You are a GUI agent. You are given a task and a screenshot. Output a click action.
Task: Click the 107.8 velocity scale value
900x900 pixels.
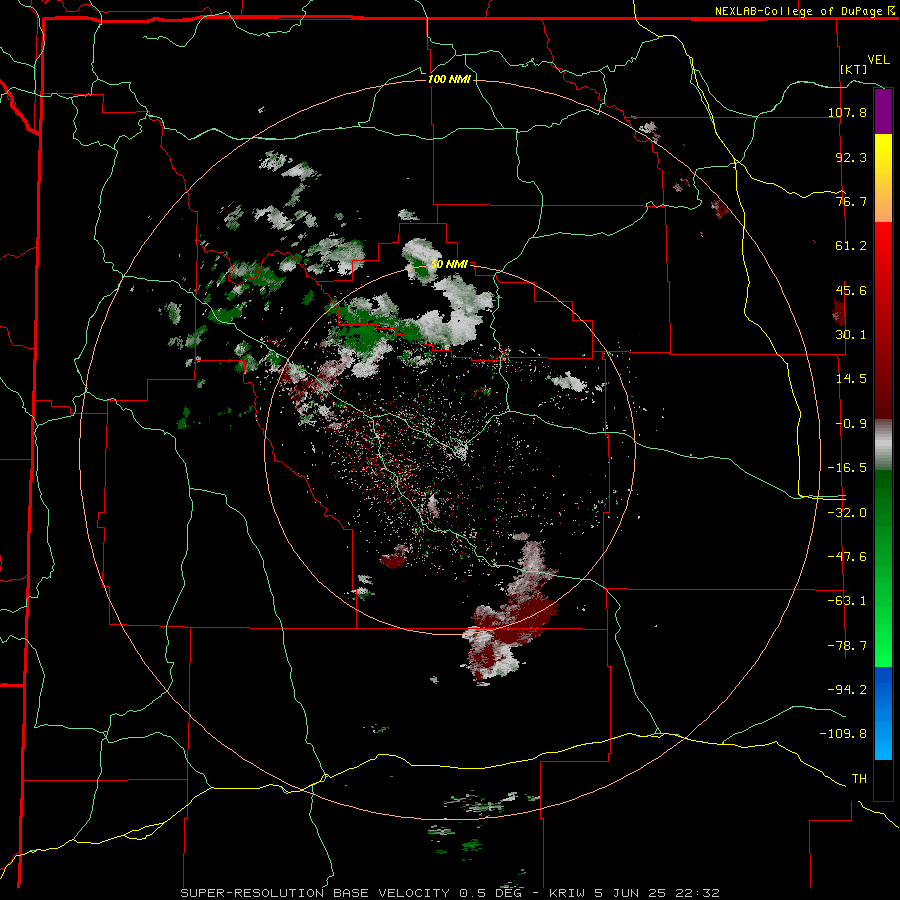click(x=847, y=112)
